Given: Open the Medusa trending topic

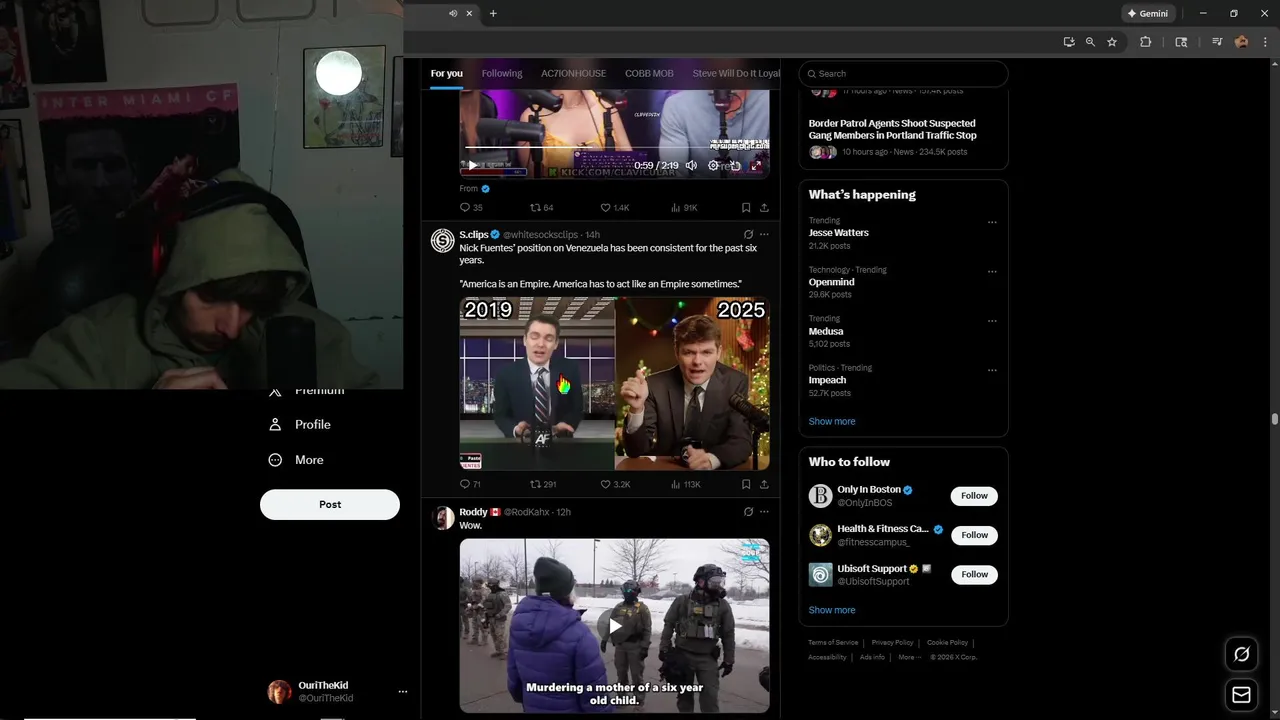Looking at the screenshot, I should pos(826,331).
